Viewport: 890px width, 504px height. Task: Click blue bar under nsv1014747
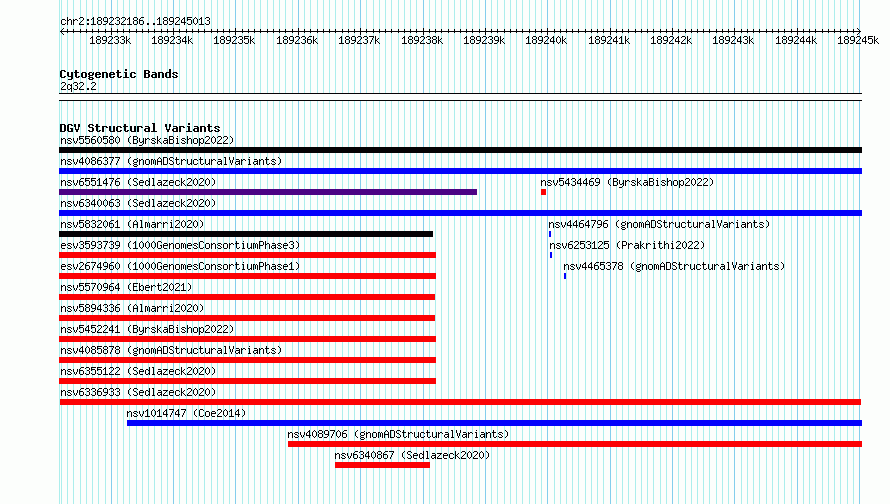click(494, 423)
